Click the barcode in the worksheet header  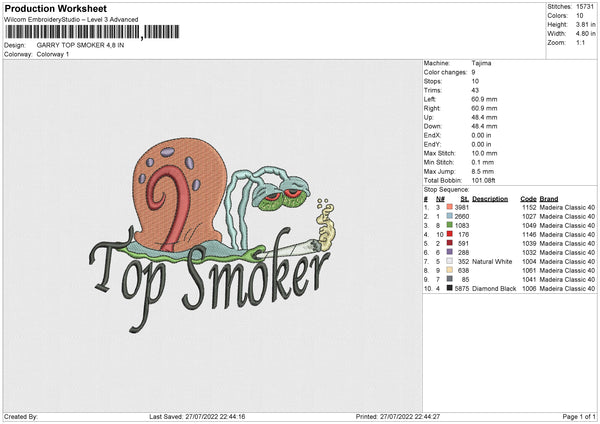(92, 32)
